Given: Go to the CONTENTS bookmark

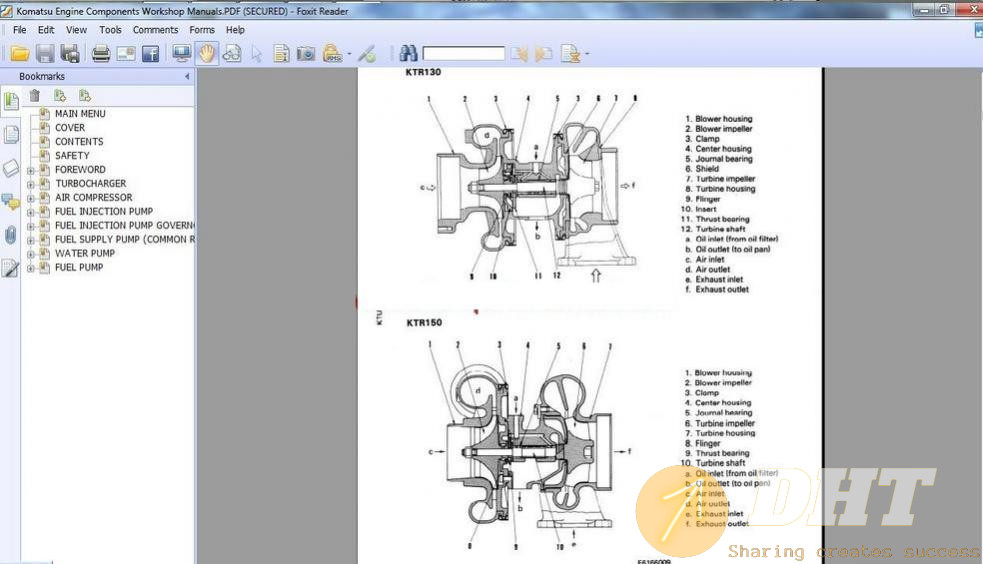Looking at the screenshot, I should (x=79, y=142).
